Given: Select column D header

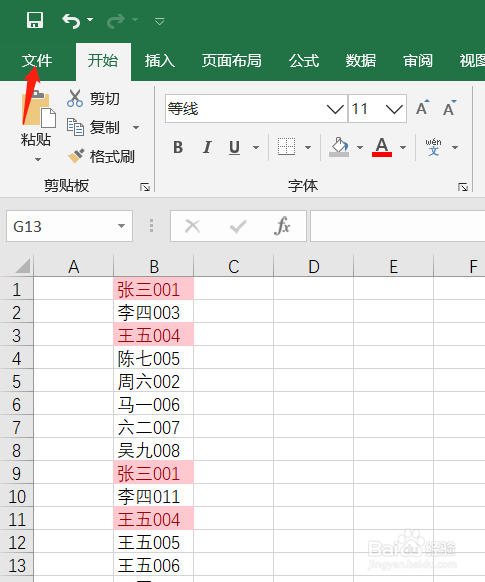Looking at the screenshot, I should (x=314, y=267).
